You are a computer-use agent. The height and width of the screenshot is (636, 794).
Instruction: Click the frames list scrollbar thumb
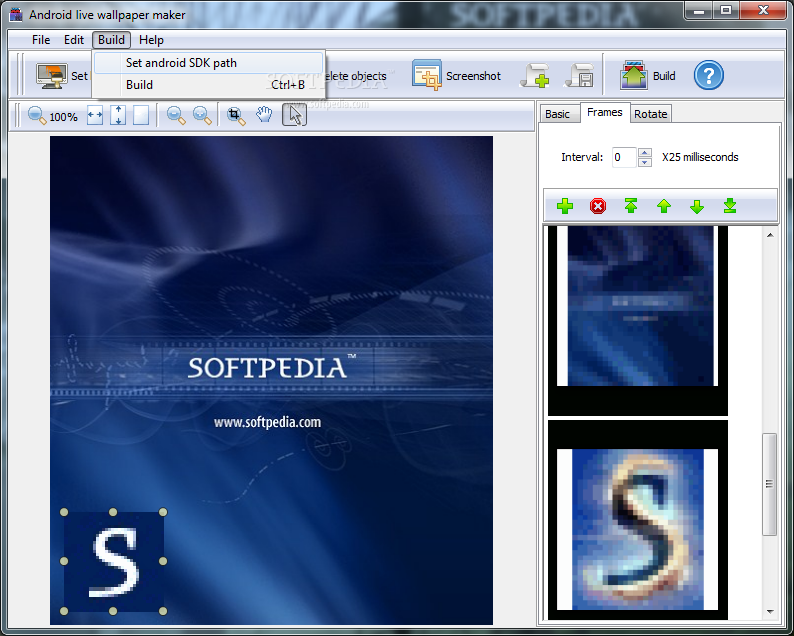coord(769,484)
